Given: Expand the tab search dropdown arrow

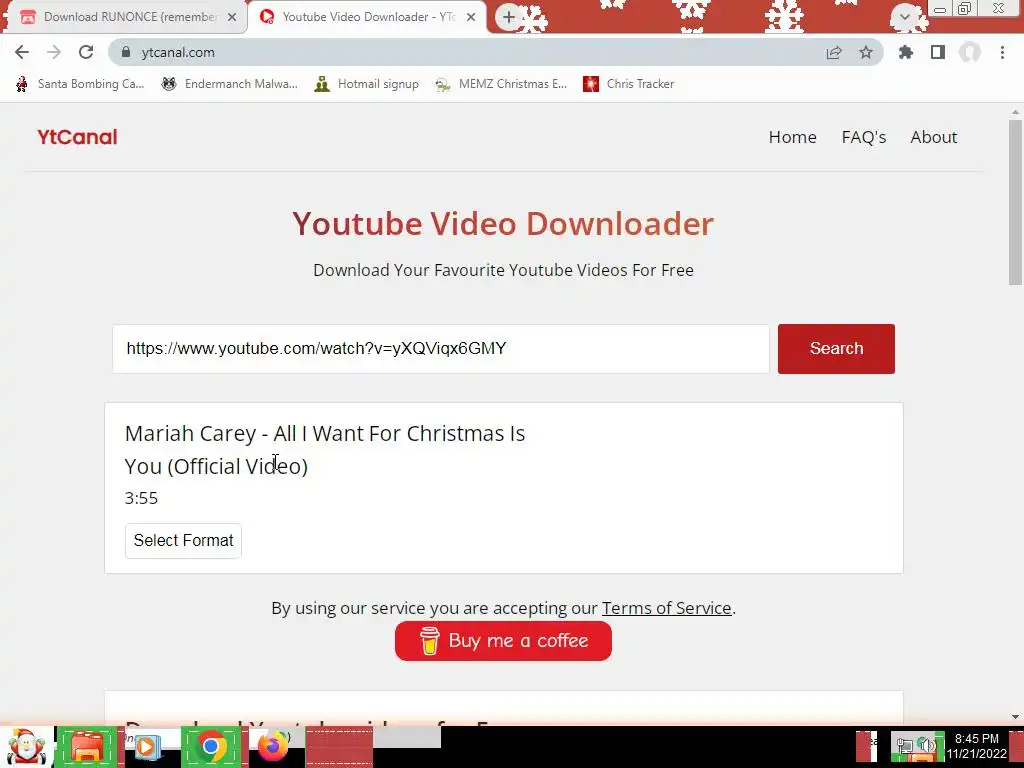Looking at the screenshot, I should pyautogui.click(x=904, y=16).
